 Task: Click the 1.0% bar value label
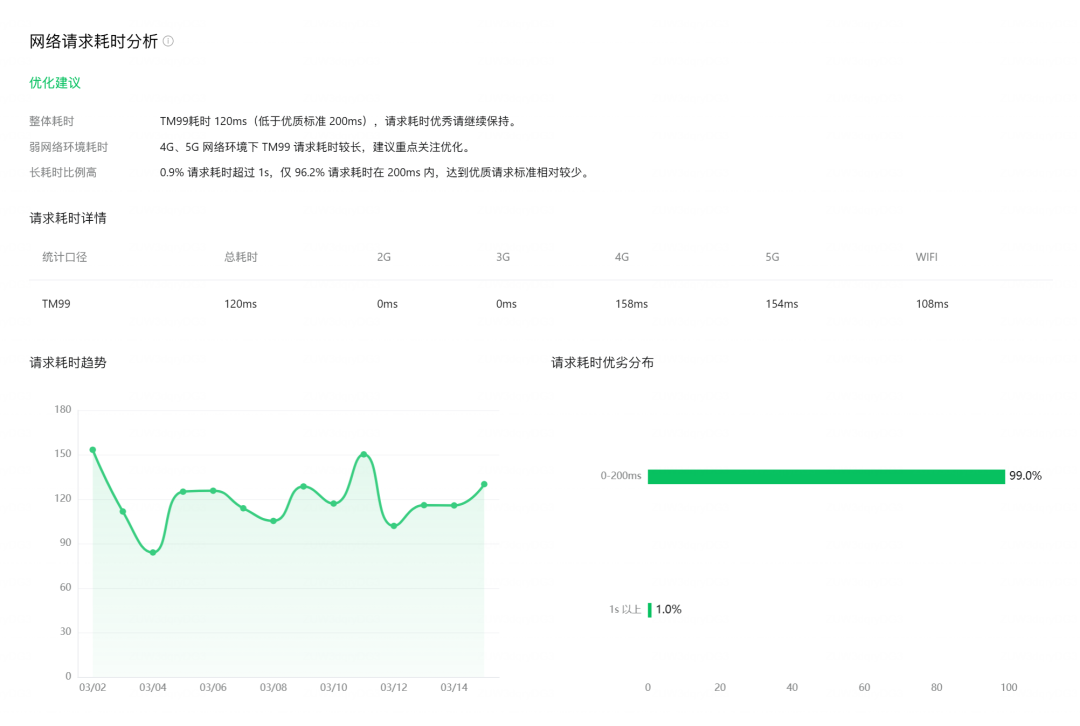(x=669, y=610)
